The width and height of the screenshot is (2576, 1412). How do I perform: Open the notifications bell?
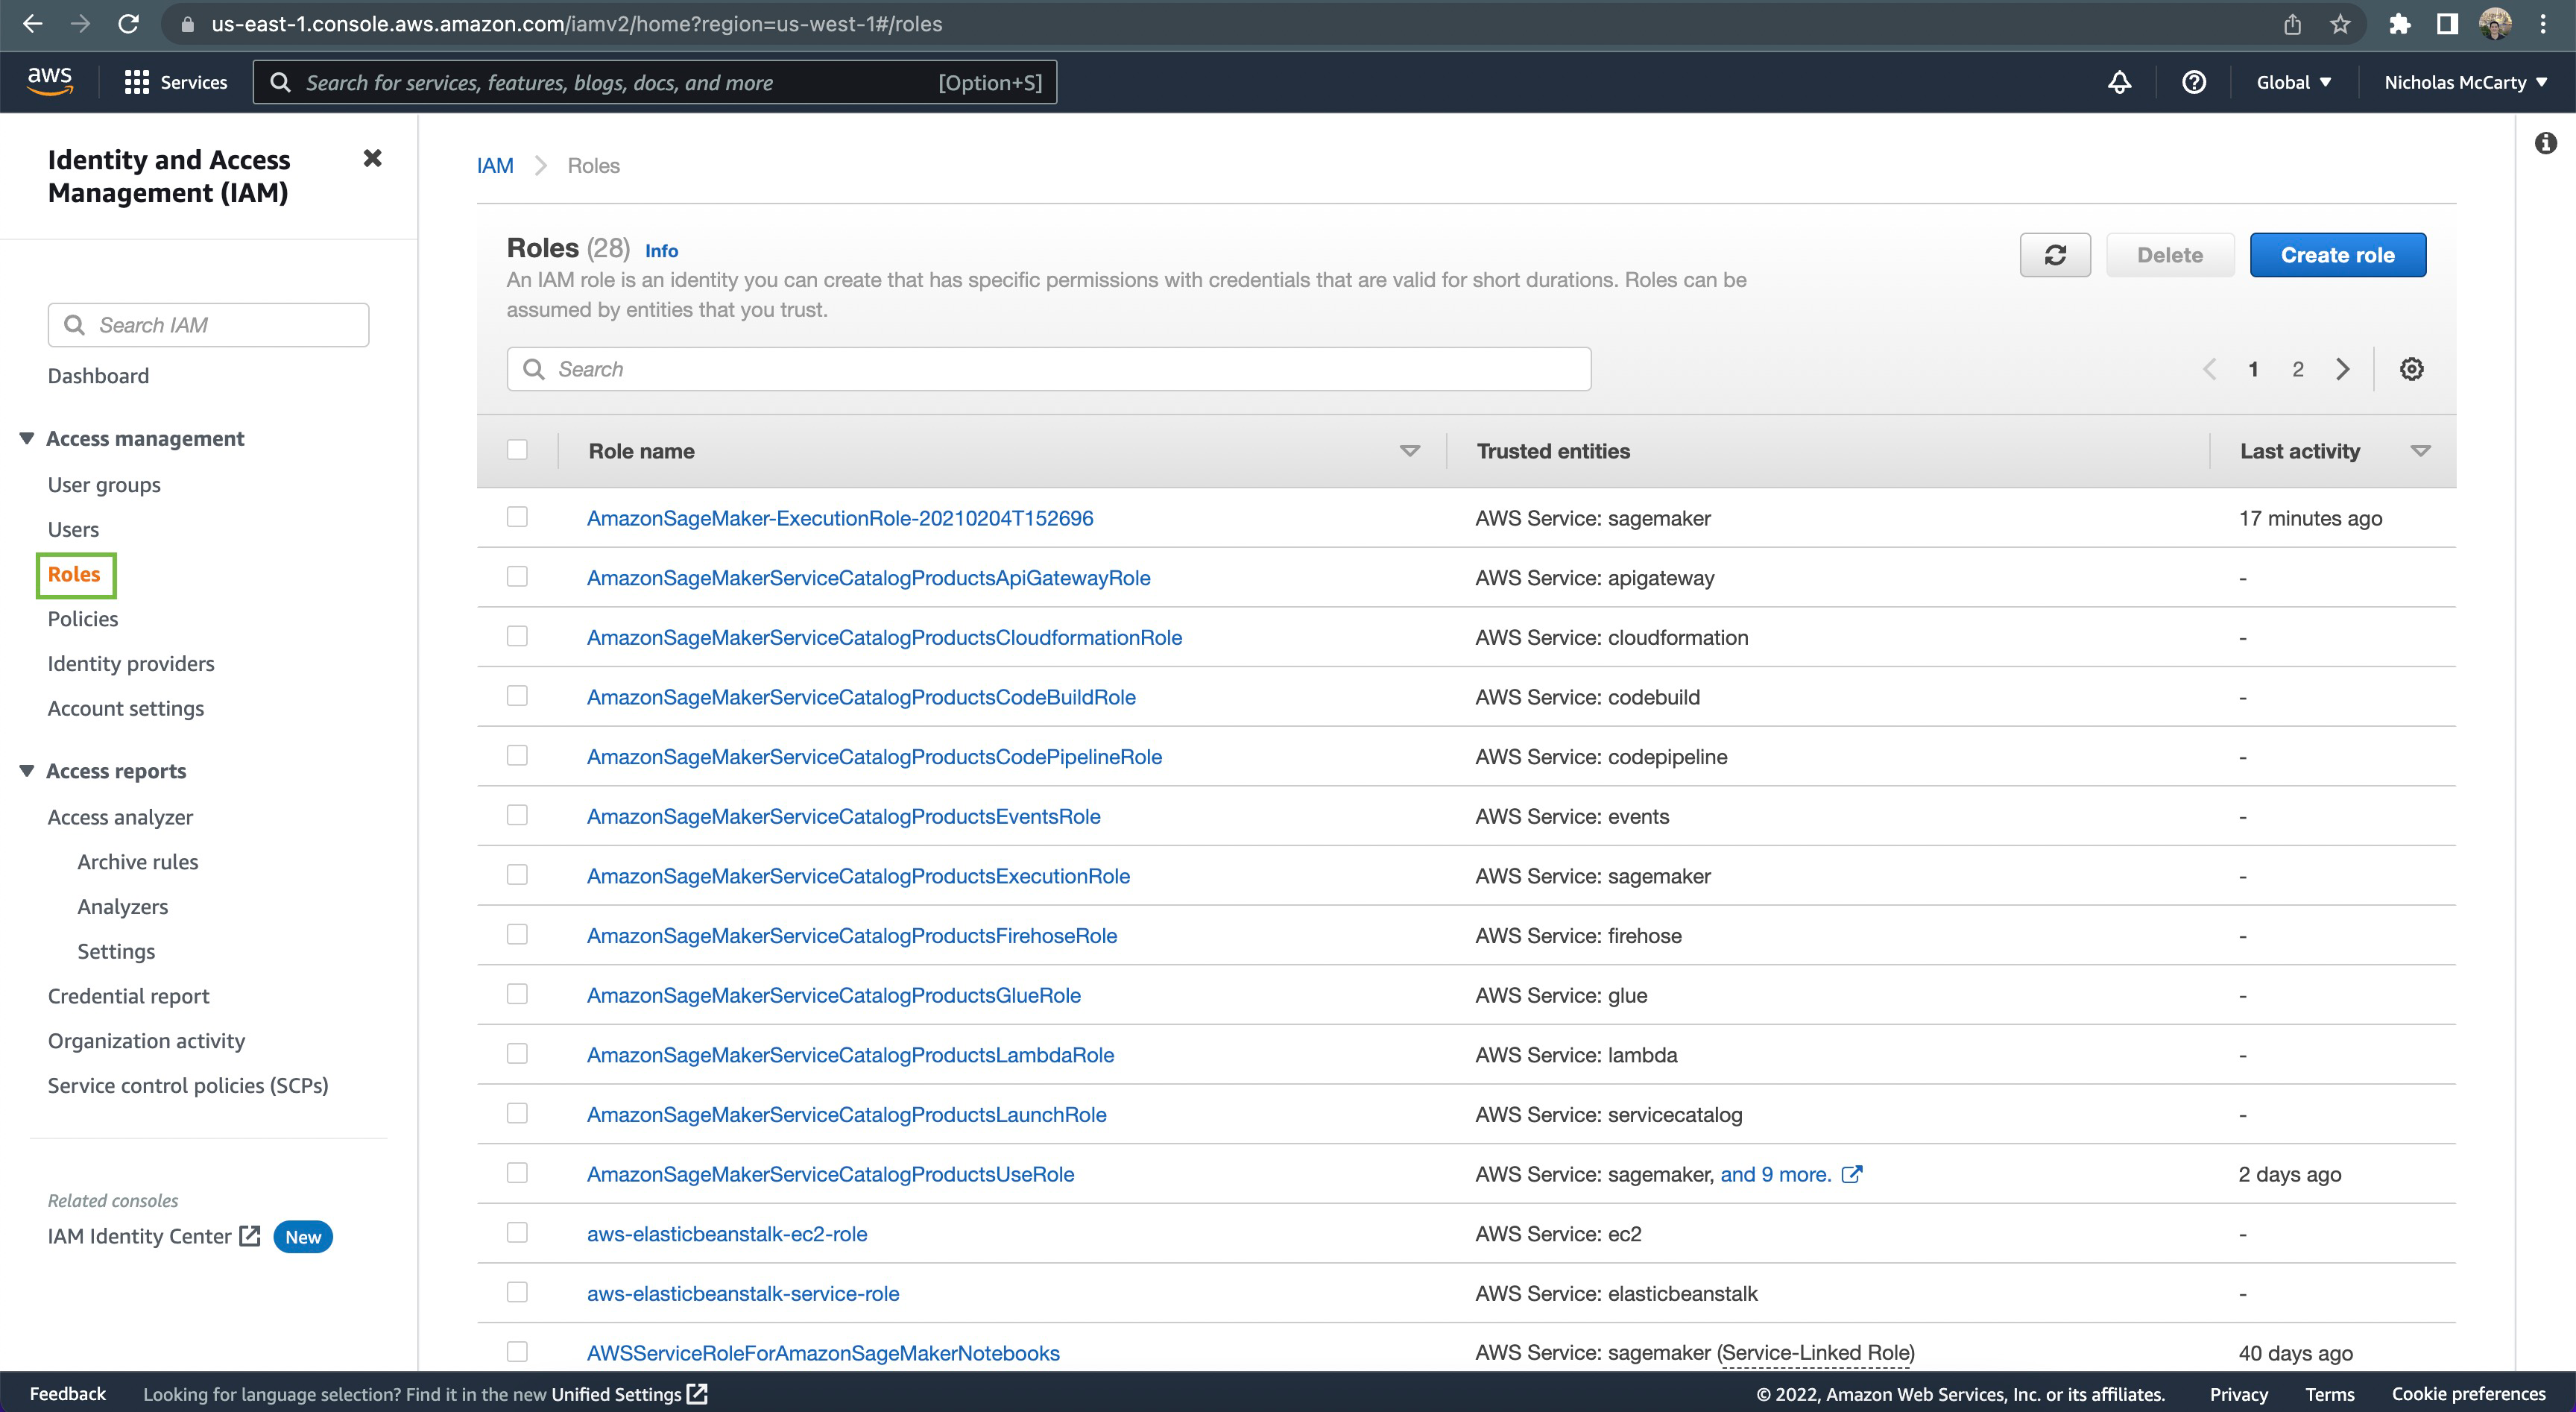(2119, 82)
